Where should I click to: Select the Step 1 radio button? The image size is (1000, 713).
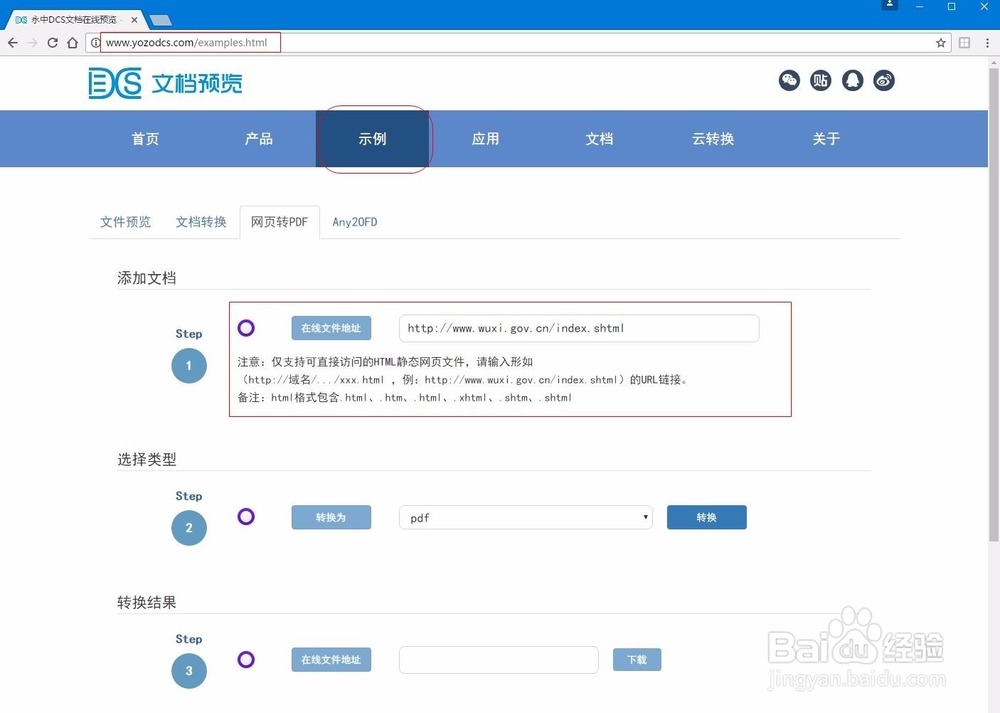click(x=245, y=328)
